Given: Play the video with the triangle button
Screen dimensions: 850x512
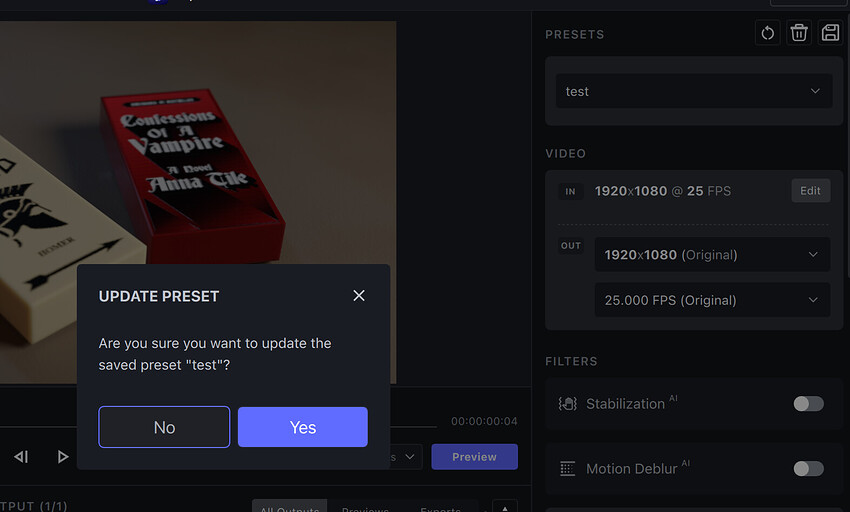Looking at the screenshot, I should 63,457.
